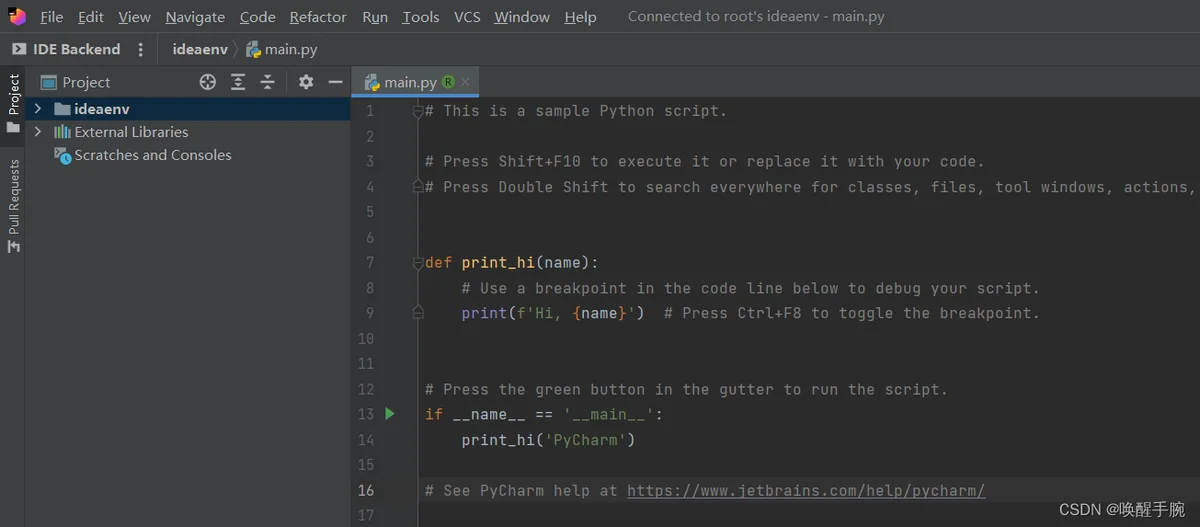Screen dimensions: 1200x527
Task: Open the View menu
Action: [134, 17]
